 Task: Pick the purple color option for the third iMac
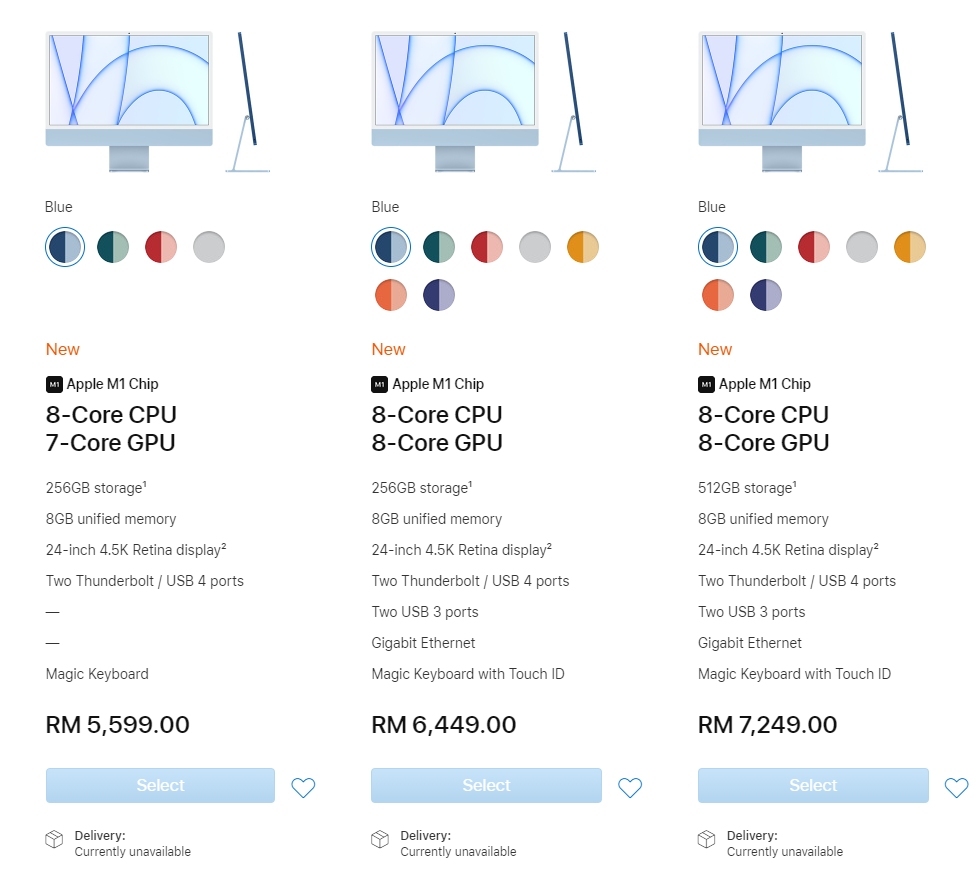[x=766, y=294]
